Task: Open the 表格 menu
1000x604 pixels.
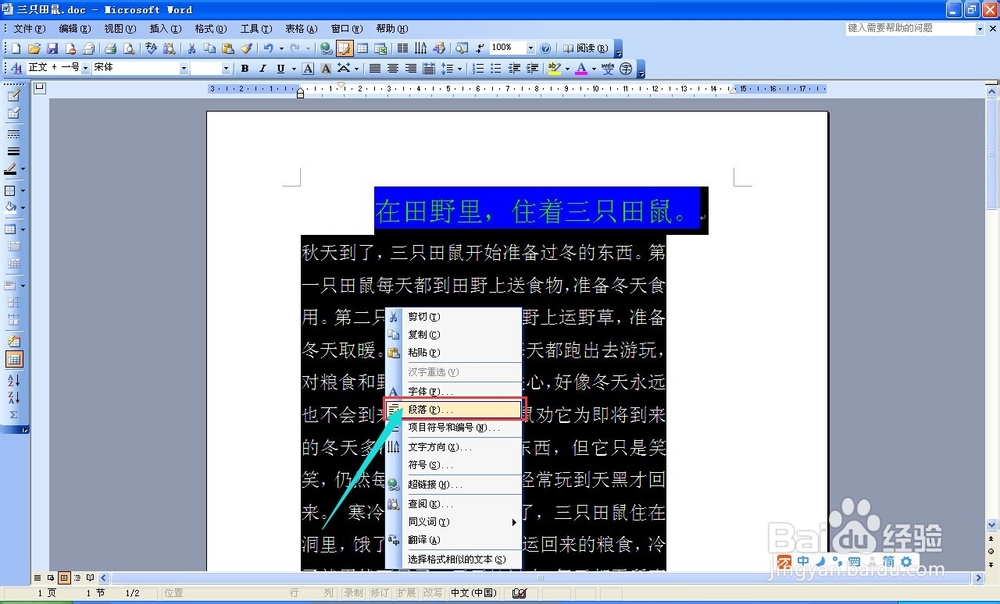Action: point(301,29)
